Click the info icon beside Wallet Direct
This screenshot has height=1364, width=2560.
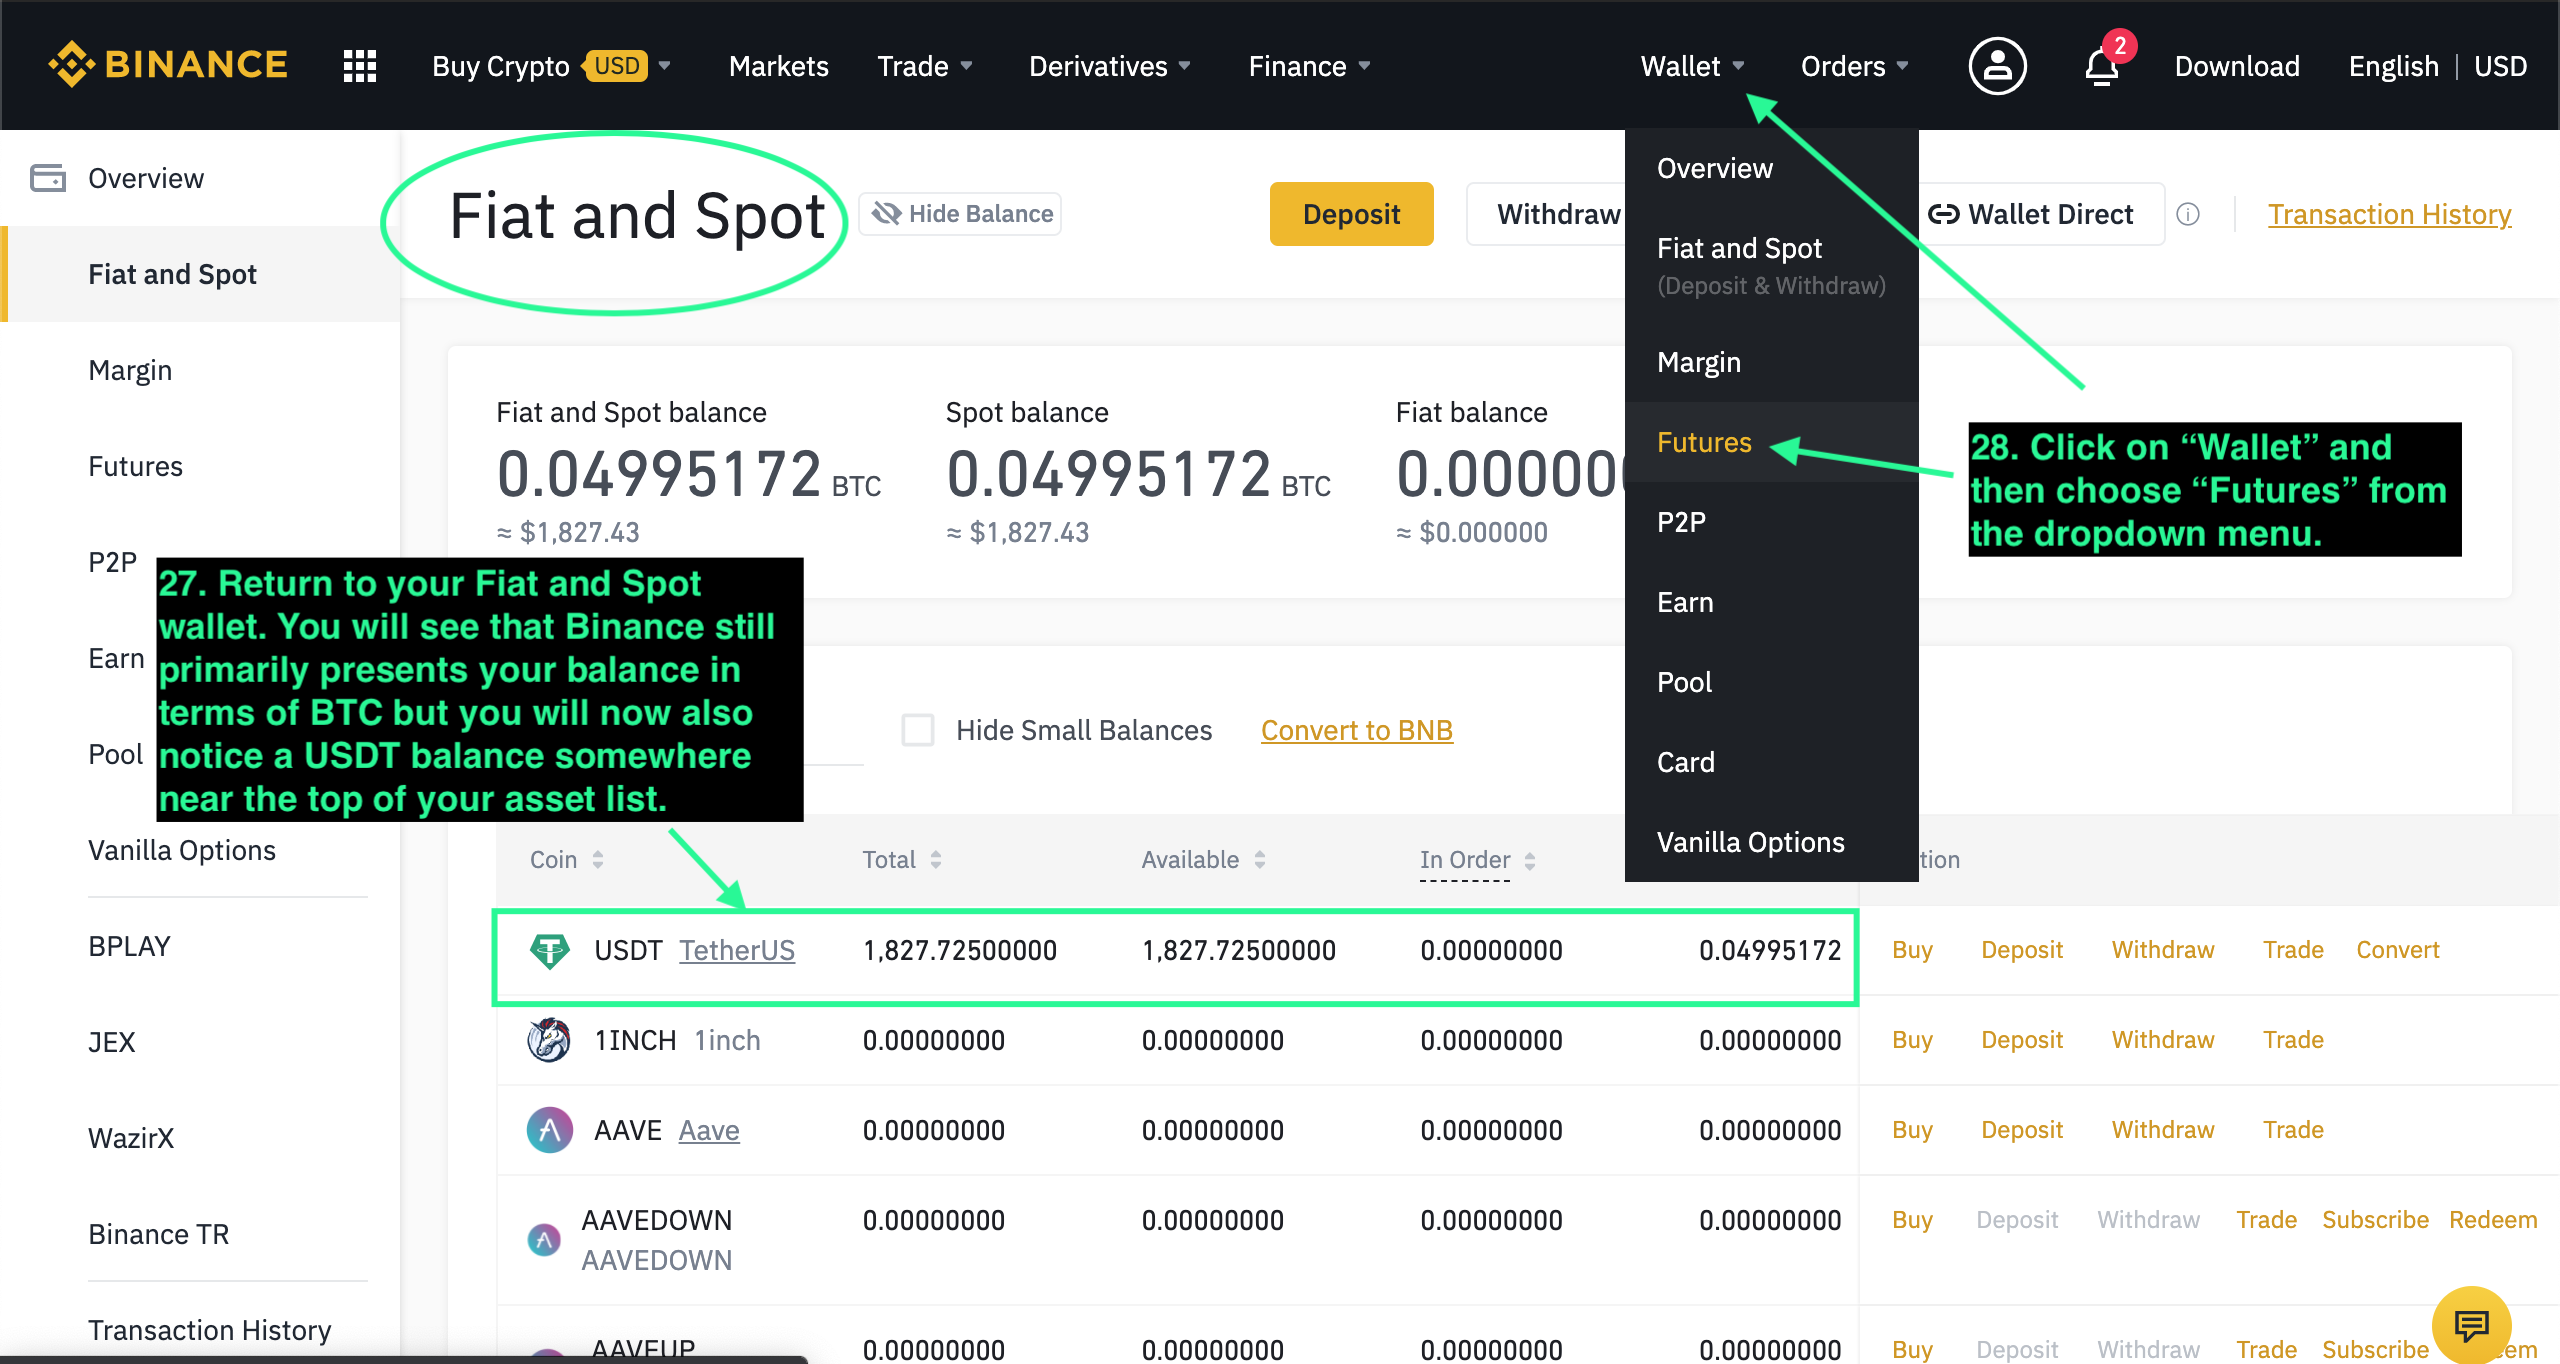(2188, 214)
